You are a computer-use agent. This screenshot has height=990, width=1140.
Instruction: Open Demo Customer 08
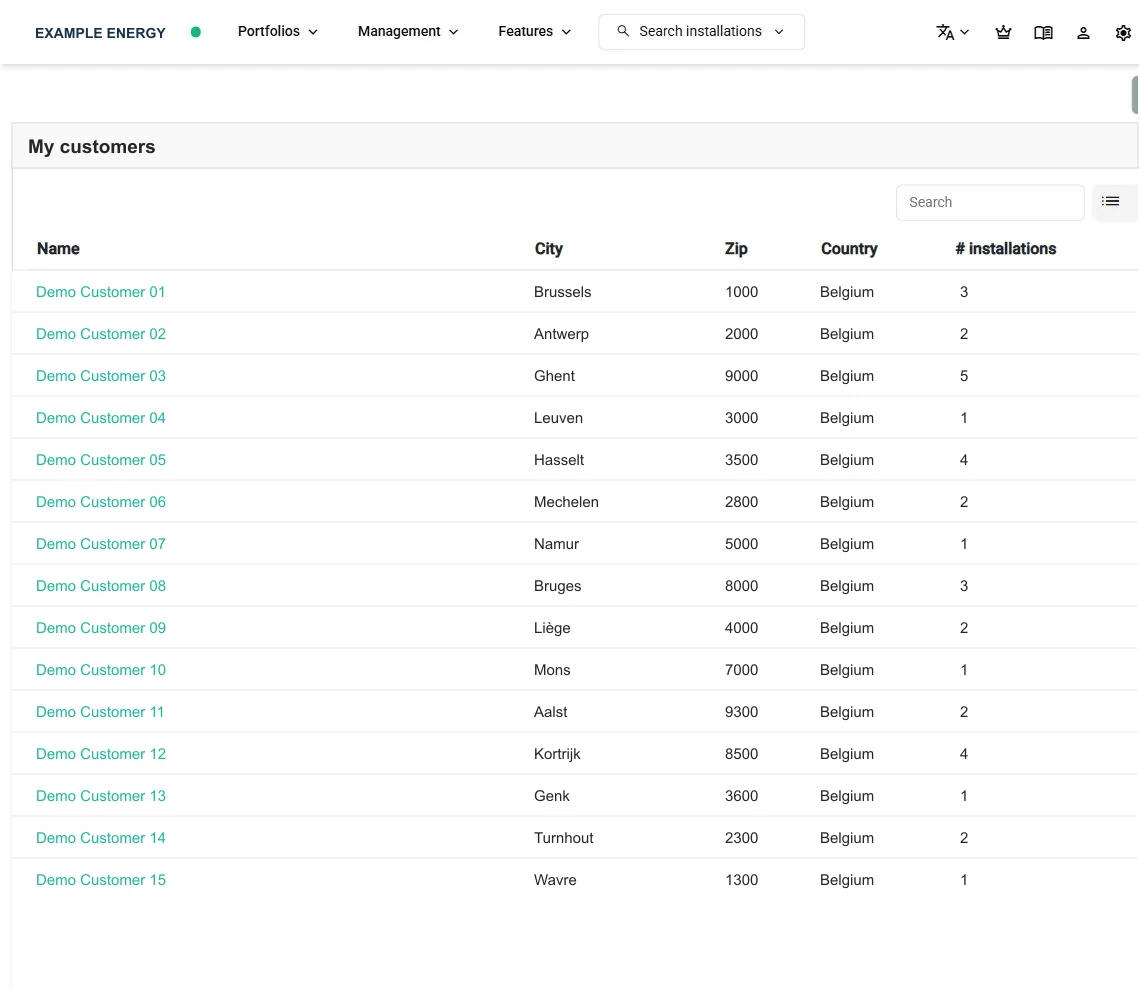point(101,586)
